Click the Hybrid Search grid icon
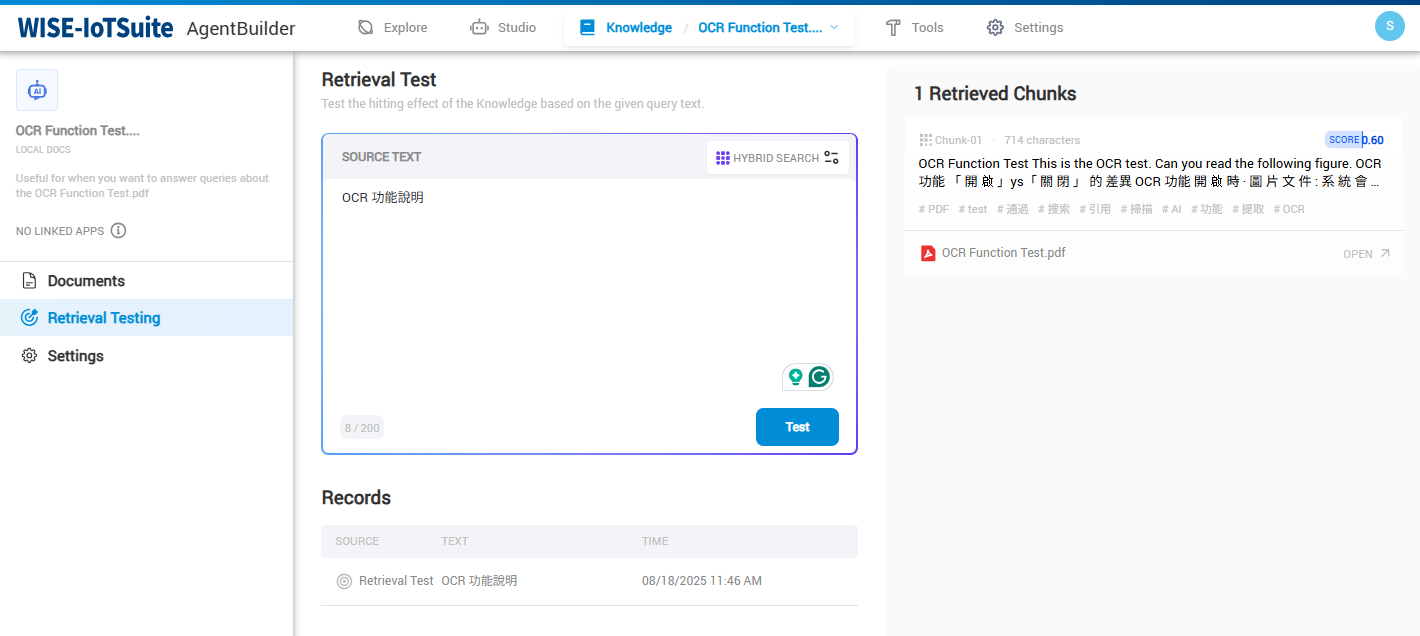This screenshot has height=636, width=1420. [x=723, y=158]
